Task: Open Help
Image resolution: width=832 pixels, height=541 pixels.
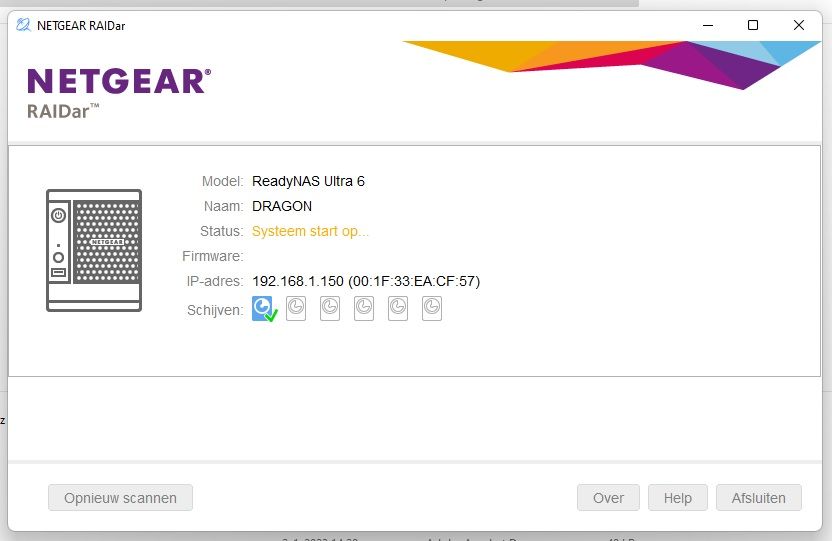Action: click(x=678, y=498)
